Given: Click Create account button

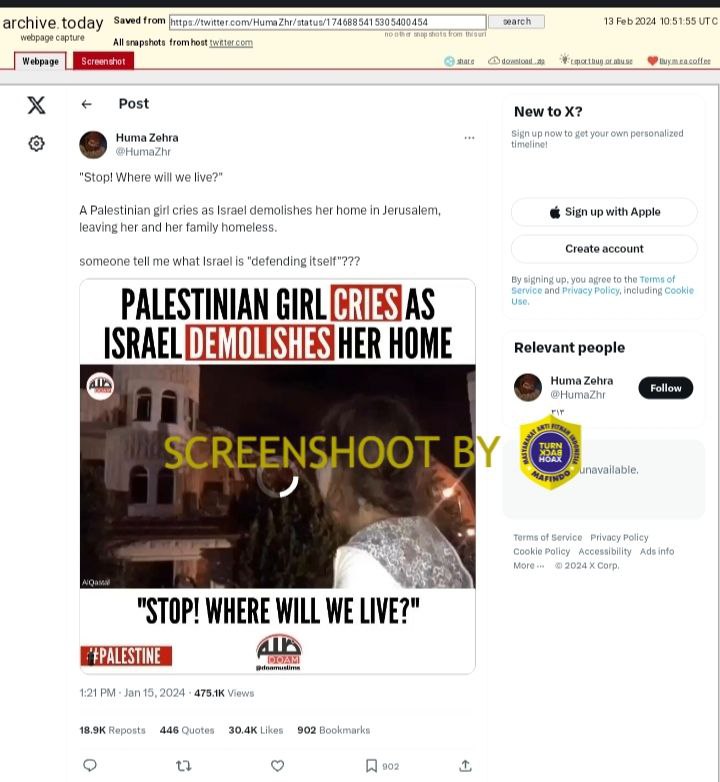Looking at the screenshot, I should 604,249.
